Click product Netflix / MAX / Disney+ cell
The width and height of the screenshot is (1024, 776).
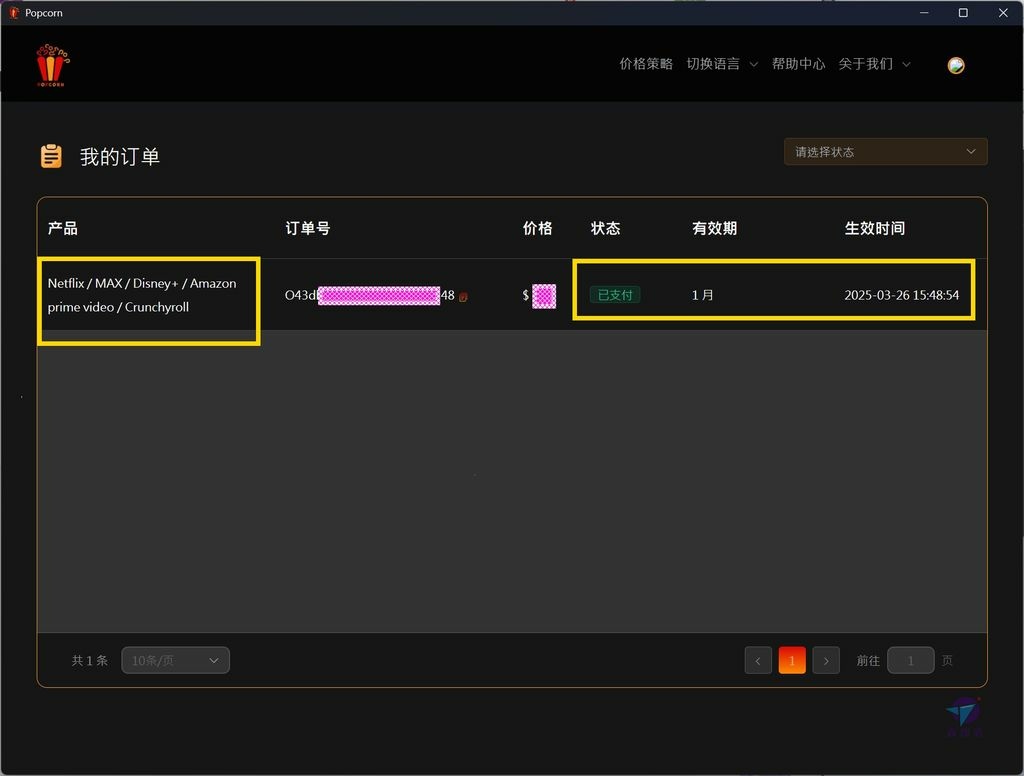pos(142,295)
